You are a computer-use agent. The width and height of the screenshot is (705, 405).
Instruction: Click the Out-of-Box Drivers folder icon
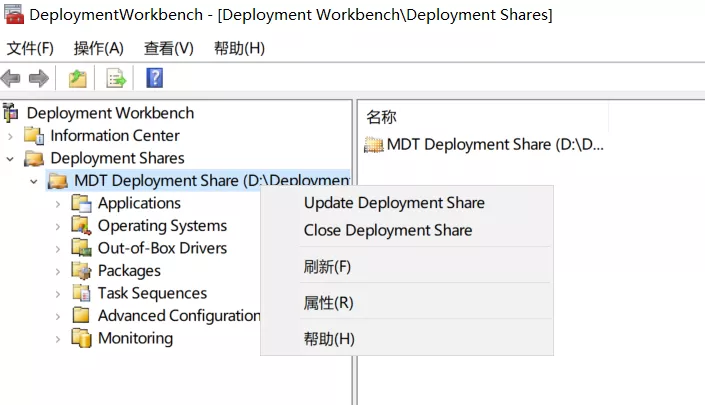point(82,248)
